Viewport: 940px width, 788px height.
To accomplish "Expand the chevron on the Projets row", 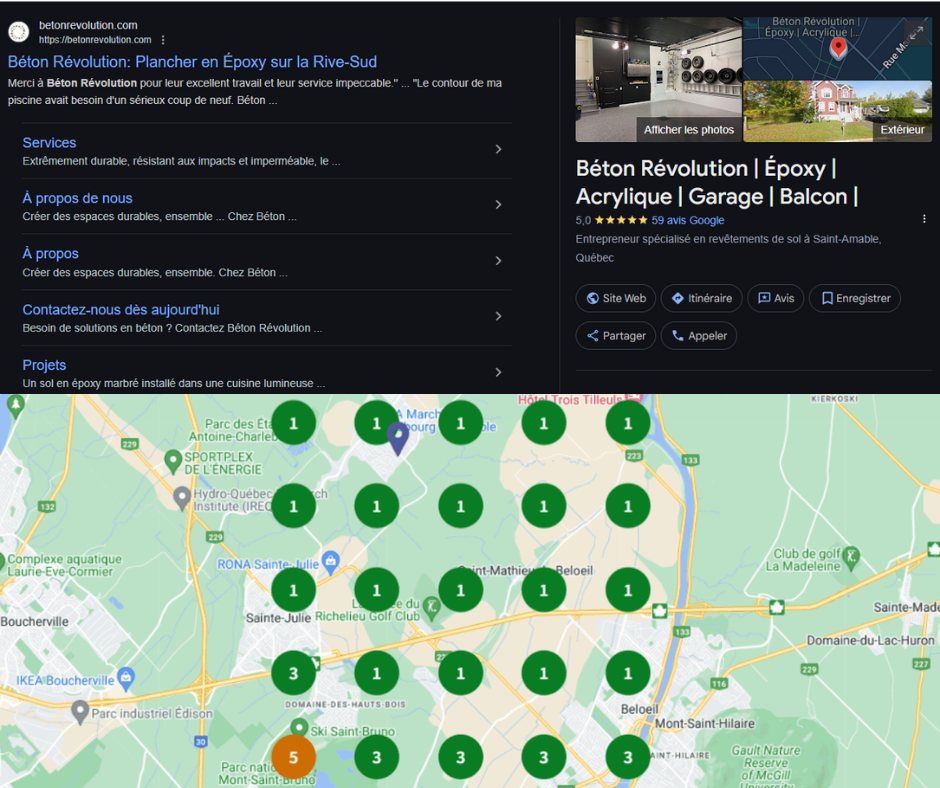I will click(498, 372).
